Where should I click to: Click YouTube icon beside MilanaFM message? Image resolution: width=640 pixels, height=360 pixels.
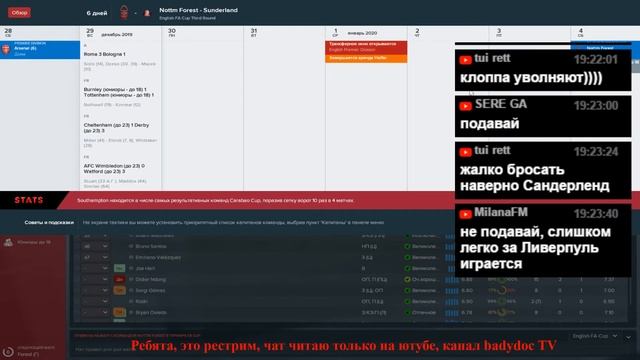[465, 214]
